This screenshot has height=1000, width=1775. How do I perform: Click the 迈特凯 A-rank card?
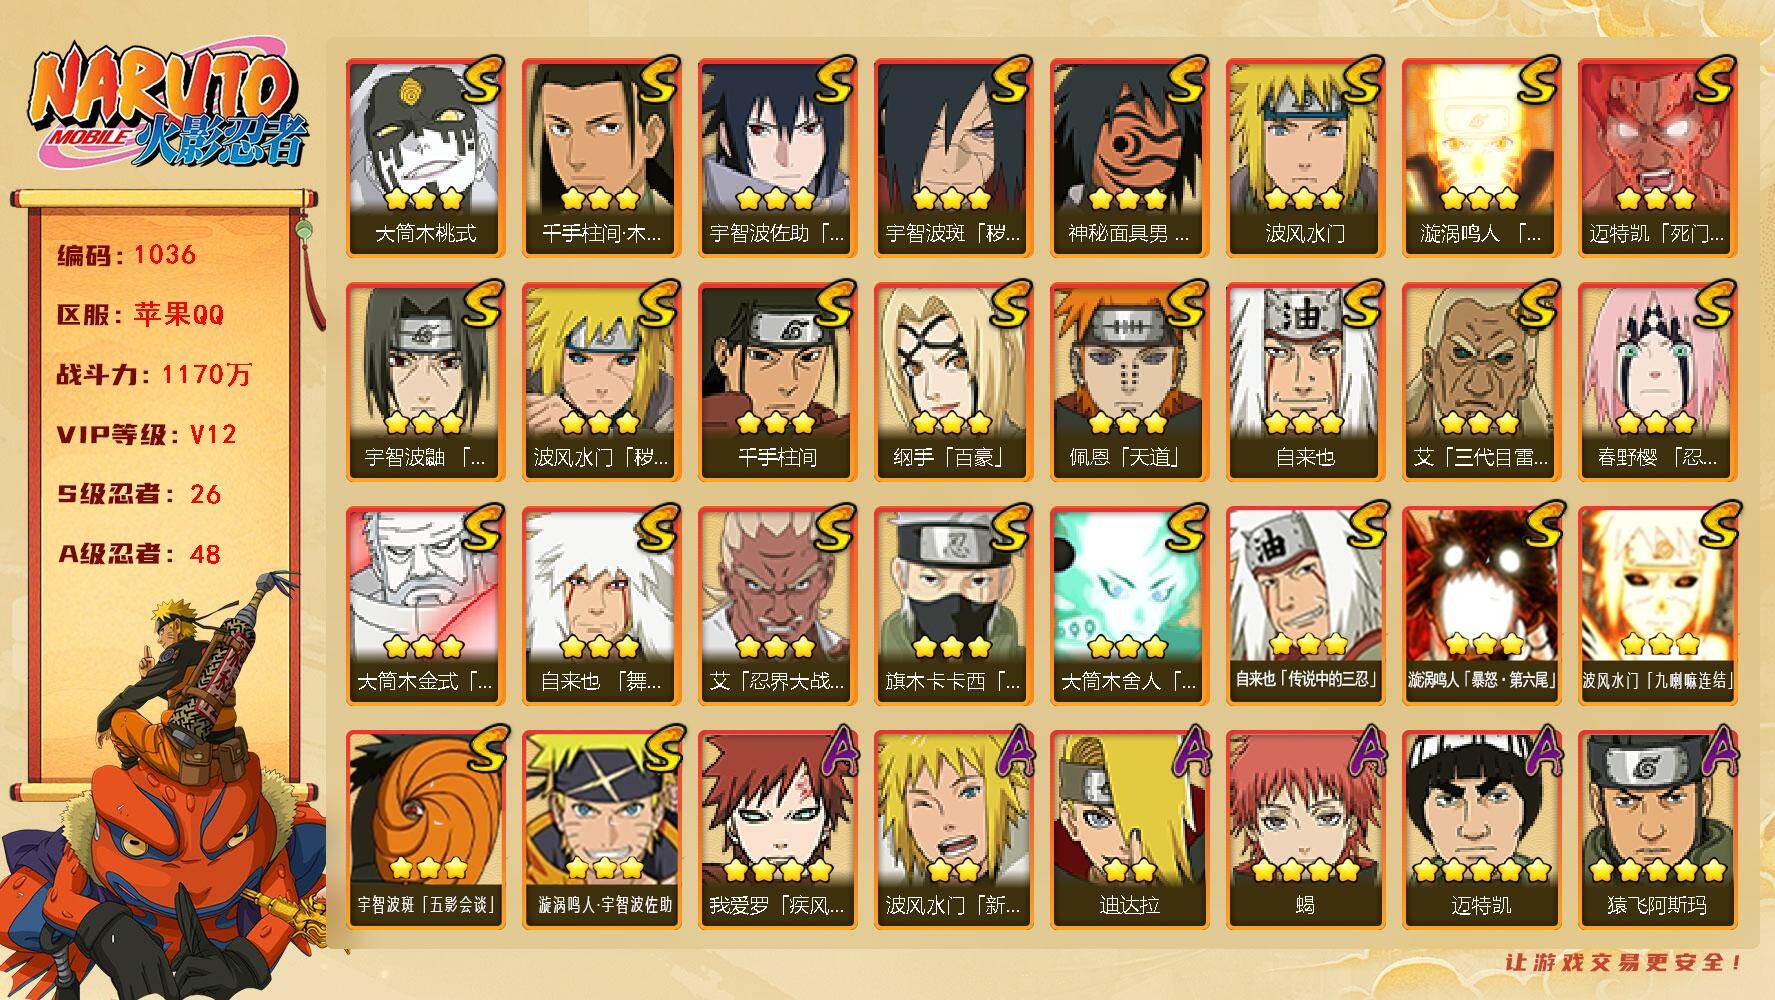pos(1481,829)
